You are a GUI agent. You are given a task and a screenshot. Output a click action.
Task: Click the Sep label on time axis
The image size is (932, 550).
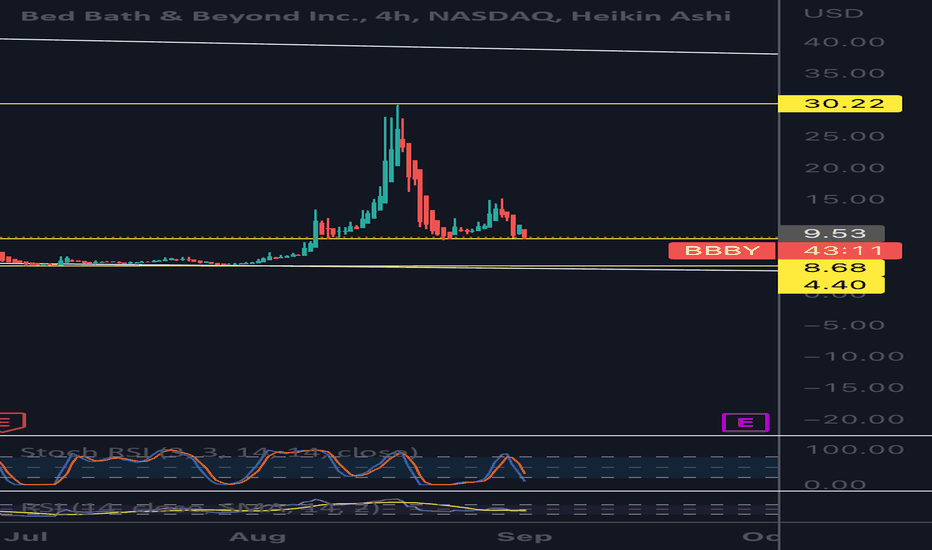524,537
